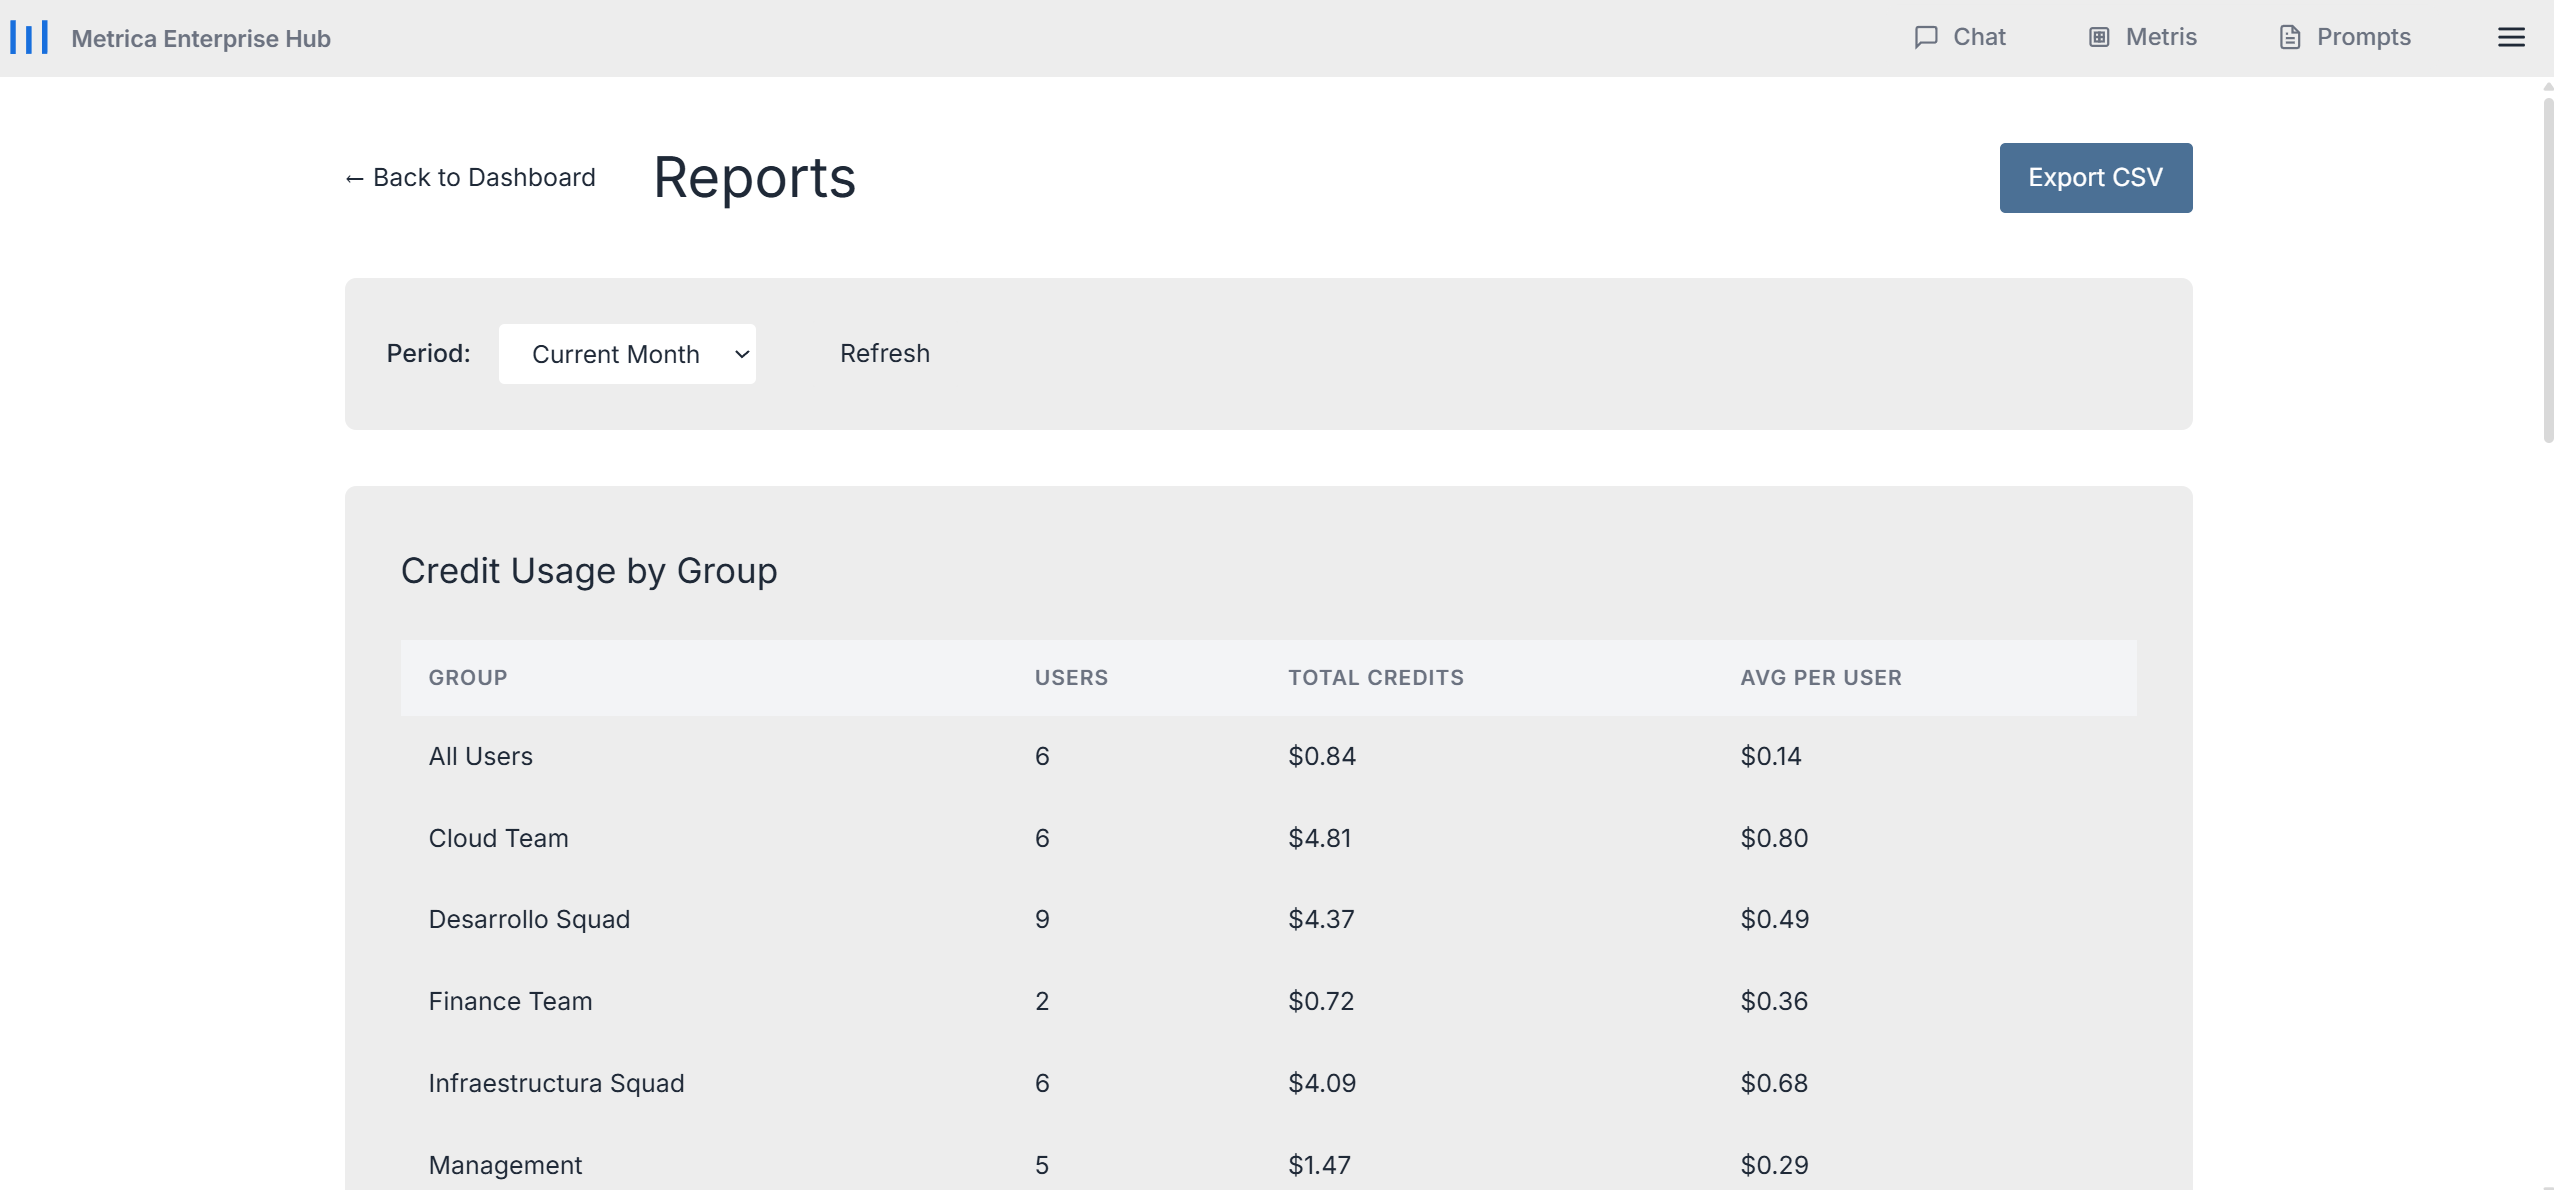The height and width of the screenshot is (1190, 2554).
Task: Select the Desarrollo Squad row
Action: tap(529, 920)
